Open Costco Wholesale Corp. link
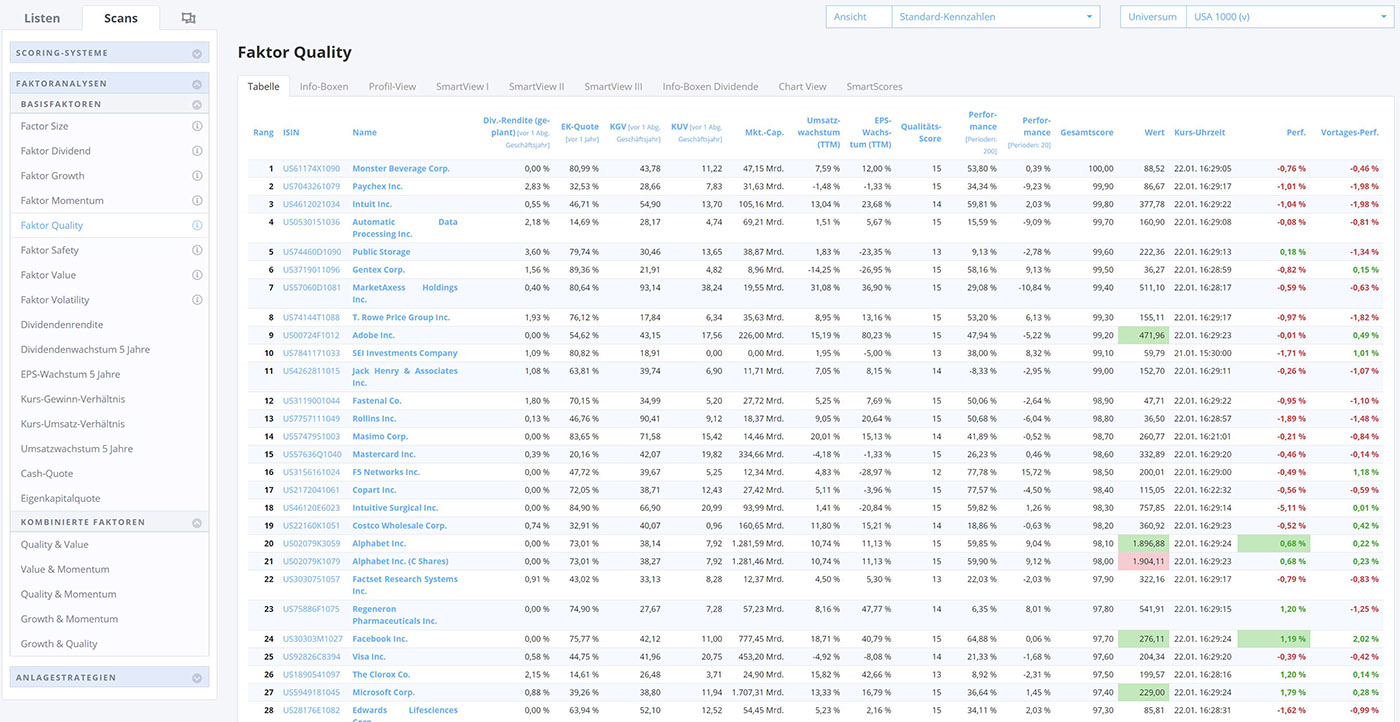The height and width of the screenshot is (722, 1400). [400, 526]
